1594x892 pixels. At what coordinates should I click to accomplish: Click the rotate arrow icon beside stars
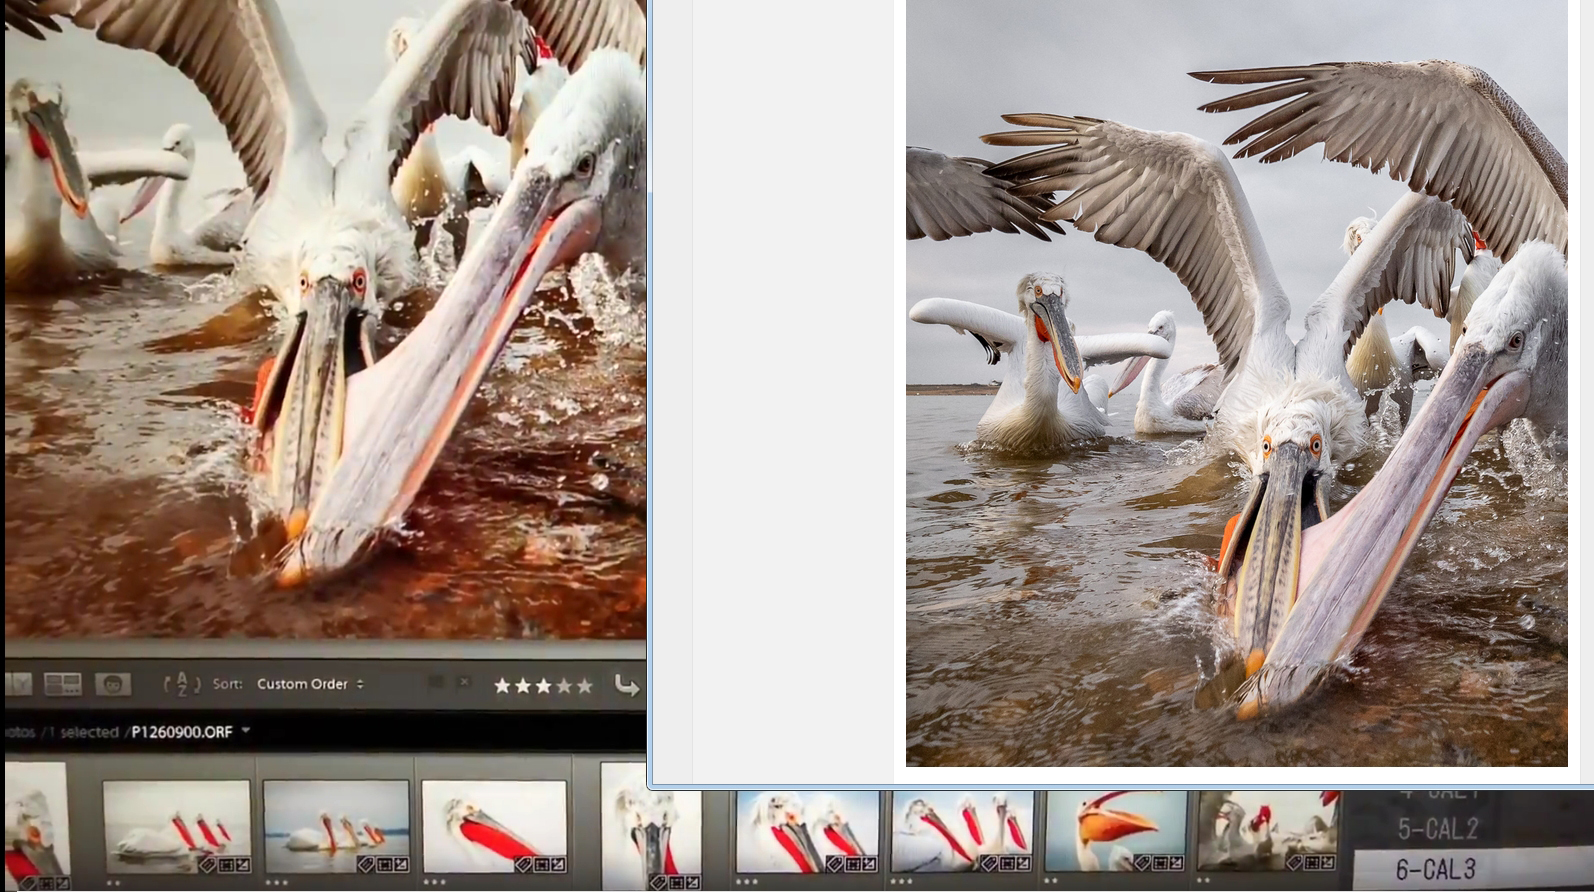click(626, 685)
